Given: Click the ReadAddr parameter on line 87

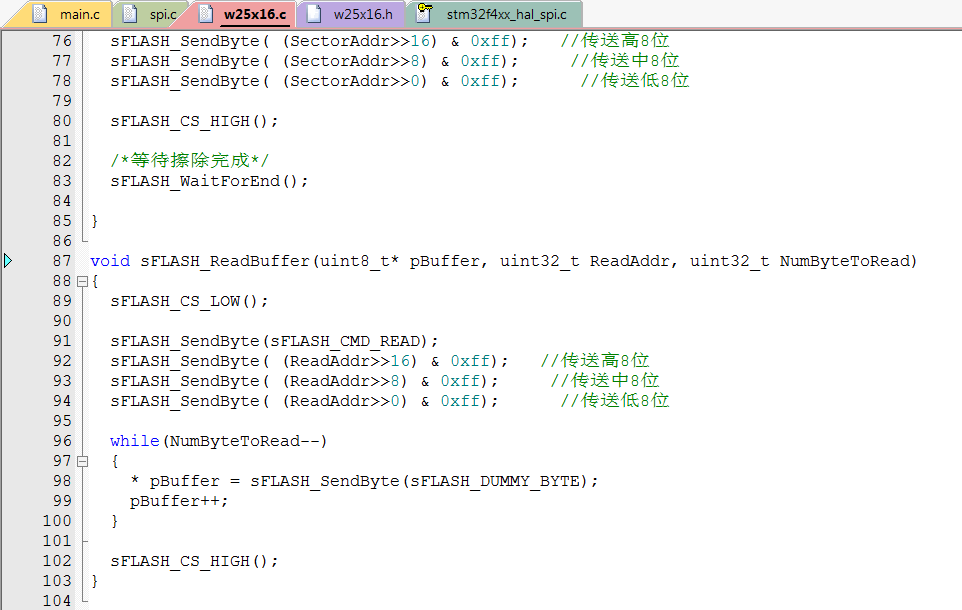Looking at the screenshot, I should (x=629, y=261).
